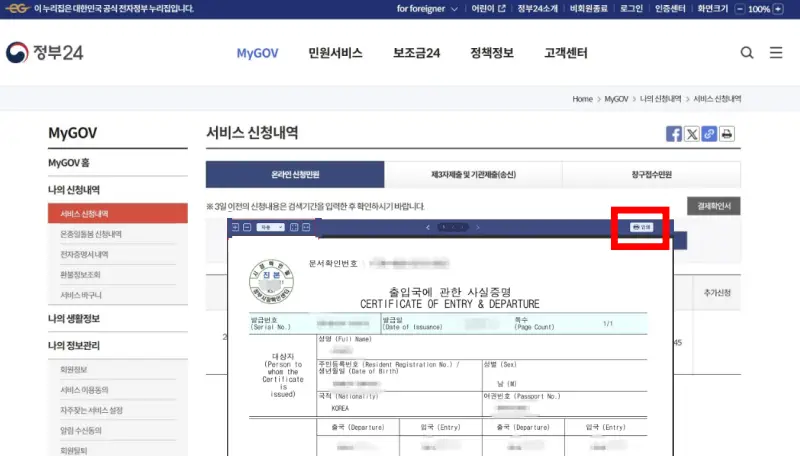Click 'CERTIFICATE OF ENTRY & DEPARTURE' title text
The width and height of the screenshot is (800, 456).
coord(449,304)
